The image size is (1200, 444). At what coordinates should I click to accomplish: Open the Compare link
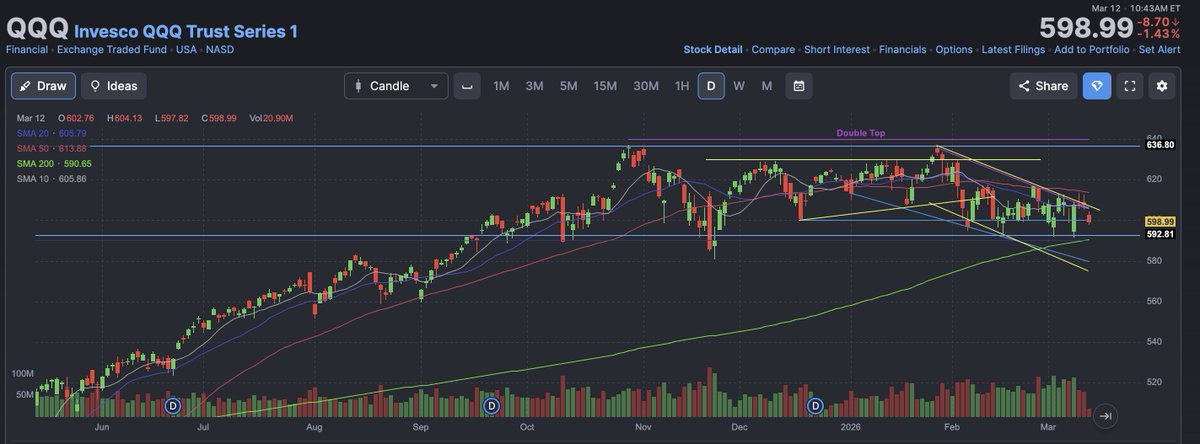pos(773,49)
